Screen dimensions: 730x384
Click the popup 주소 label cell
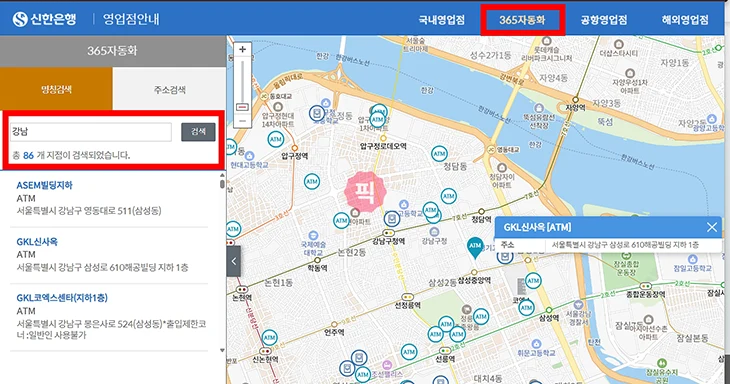point(507,244)
